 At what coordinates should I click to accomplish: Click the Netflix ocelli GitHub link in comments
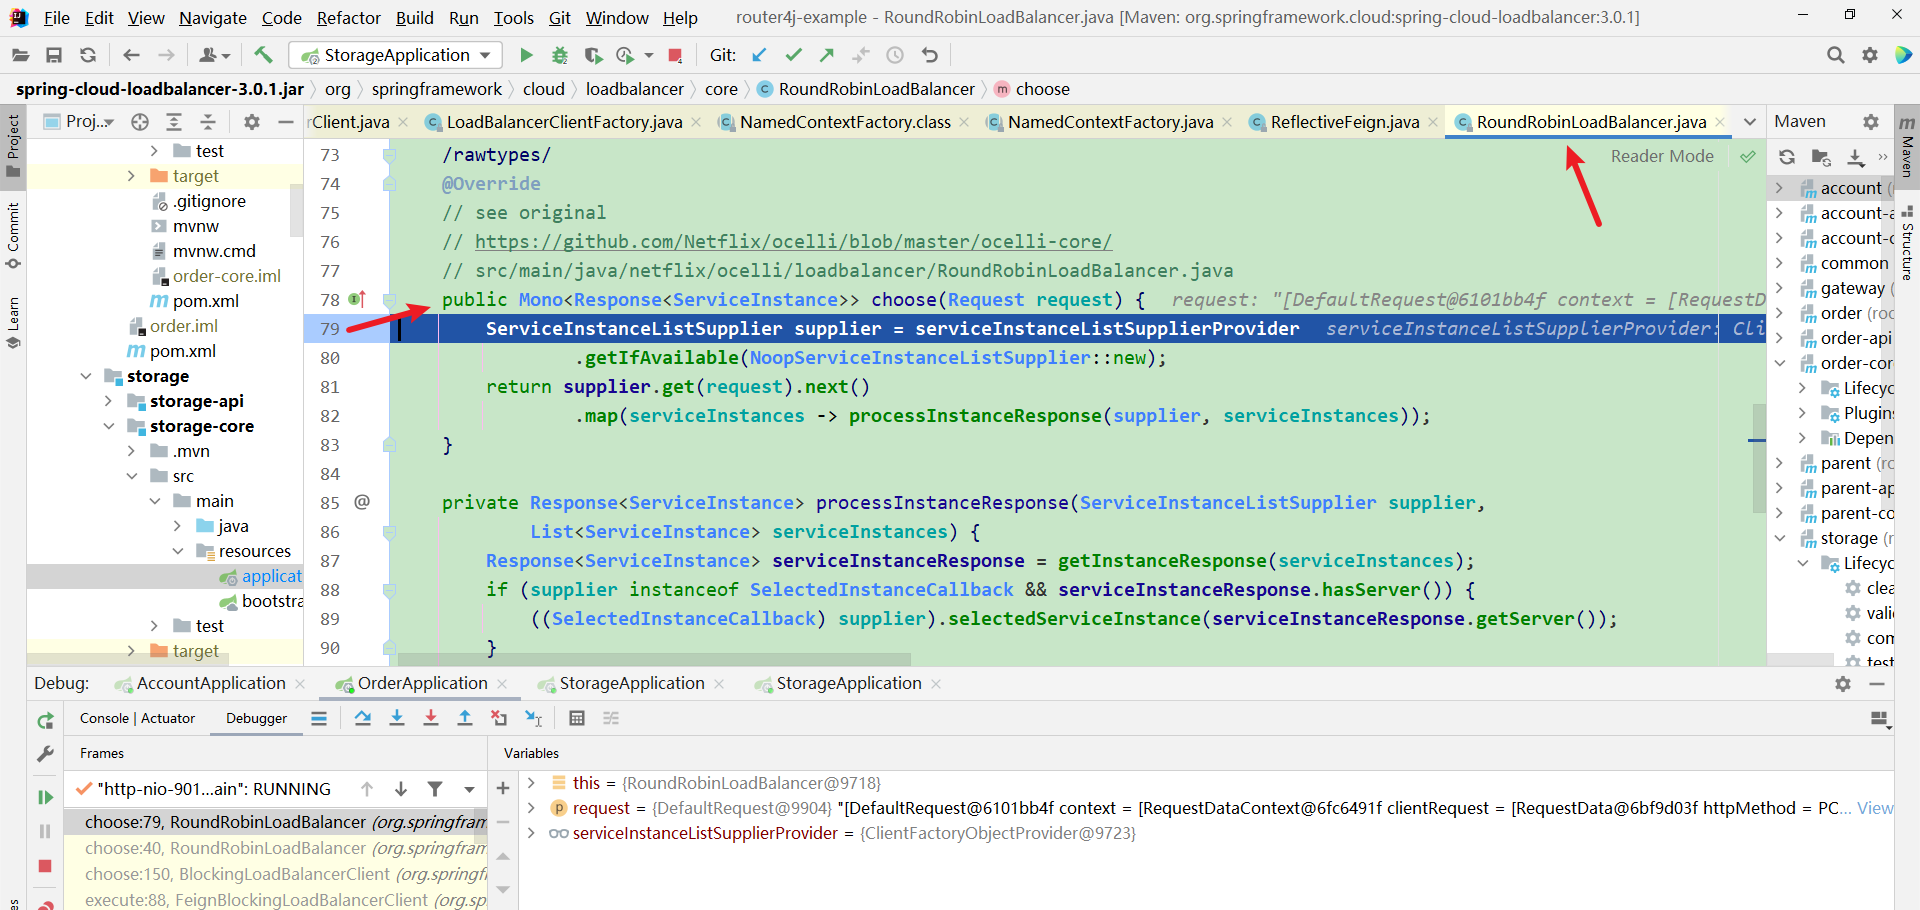(x=790, y=241)
